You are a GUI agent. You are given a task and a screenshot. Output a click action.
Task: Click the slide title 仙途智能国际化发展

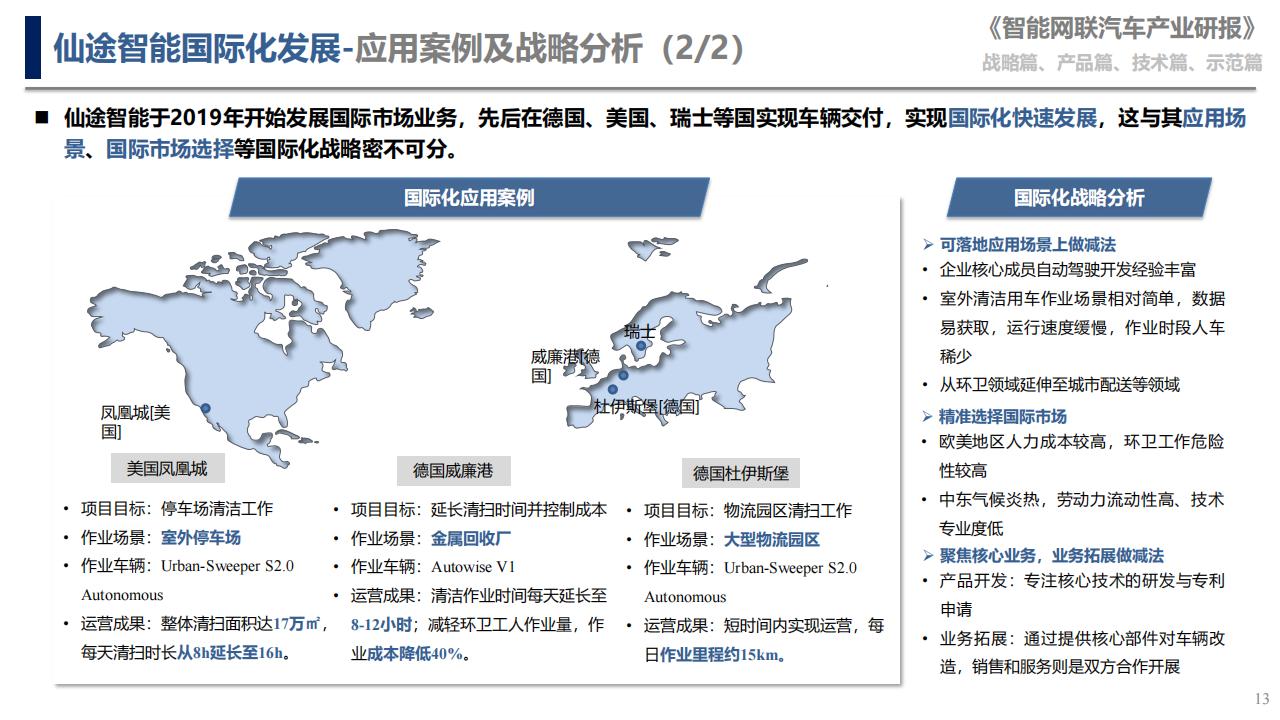pyautogui.click(x=196, y=47)
